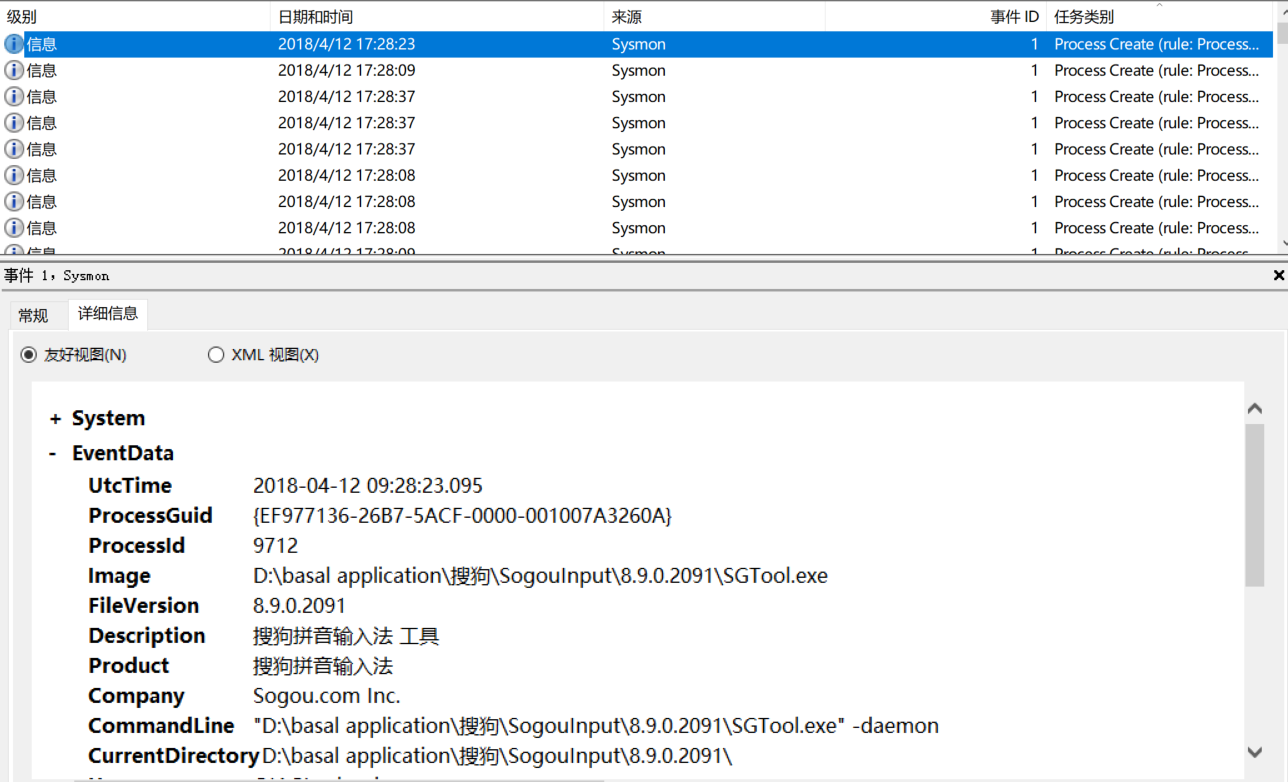
Task: Click the UtcTime field label
Action: (x=130, y=486)
